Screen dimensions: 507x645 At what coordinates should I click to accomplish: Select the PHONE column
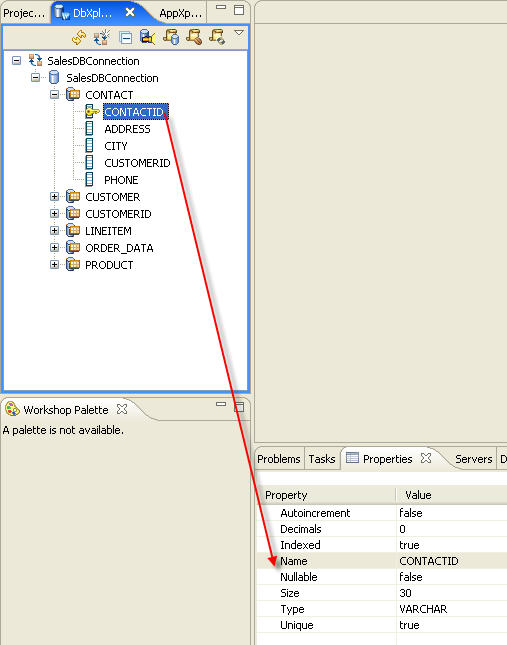pyautogui.click(x=121, y=180)
